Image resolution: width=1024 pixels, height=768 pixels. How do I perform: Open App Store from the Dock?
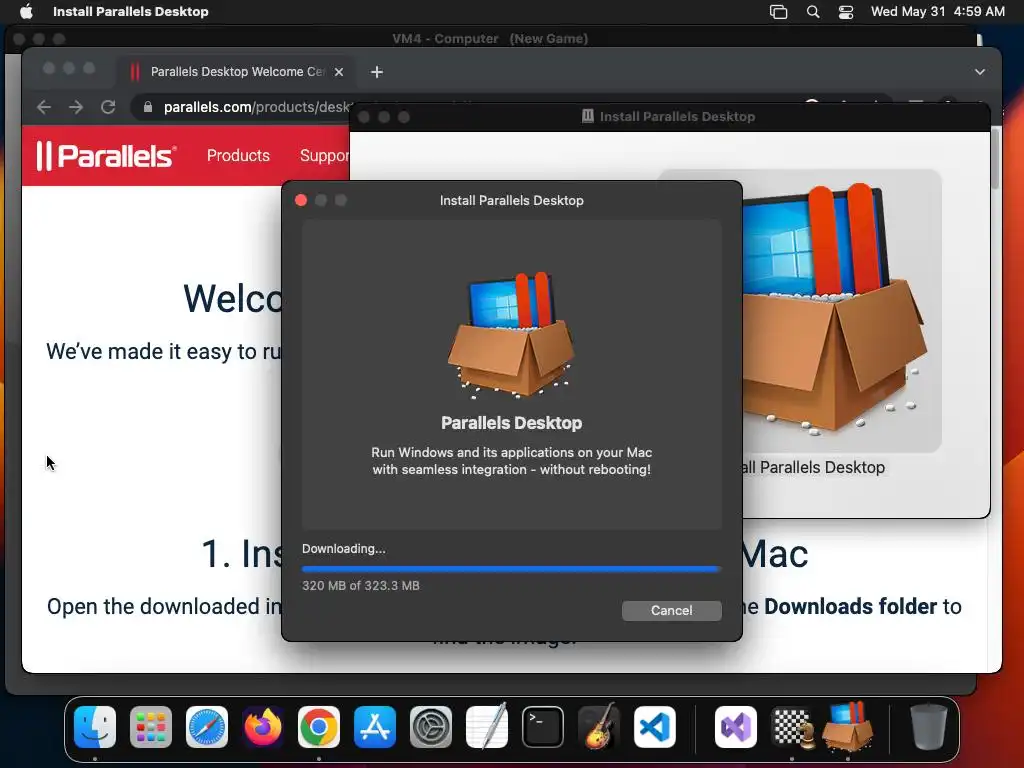point(375,727)
